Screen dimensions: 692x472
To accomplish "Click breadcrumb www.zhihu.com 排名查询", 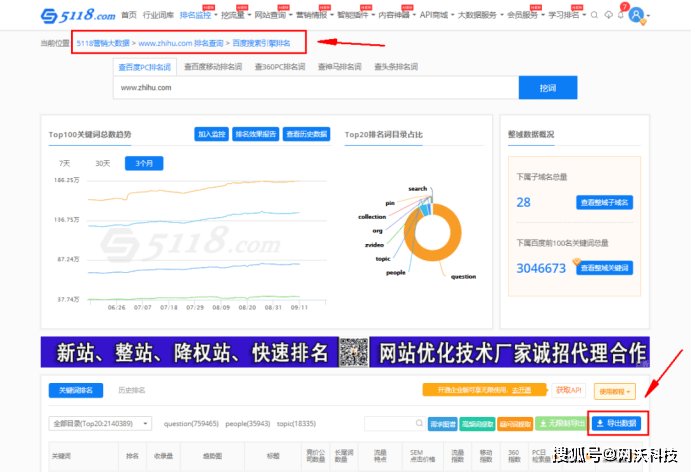I will click(181, 43).
